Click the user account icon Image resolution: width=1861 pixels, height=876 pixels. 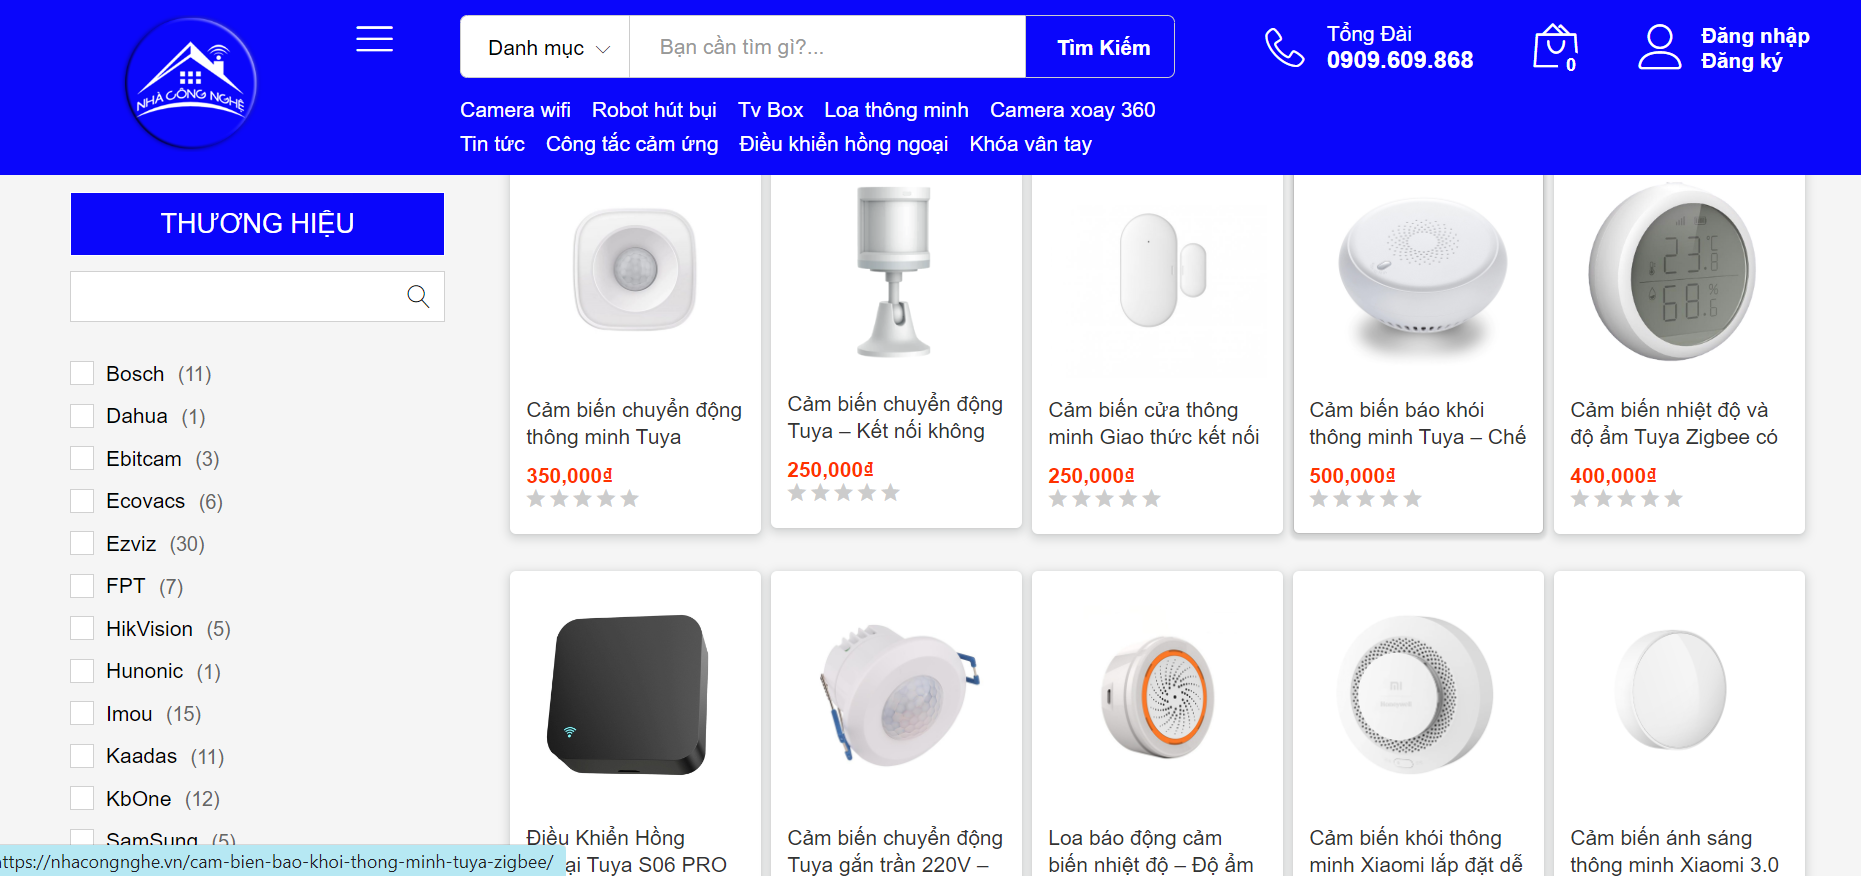(x=1659, y=47)
